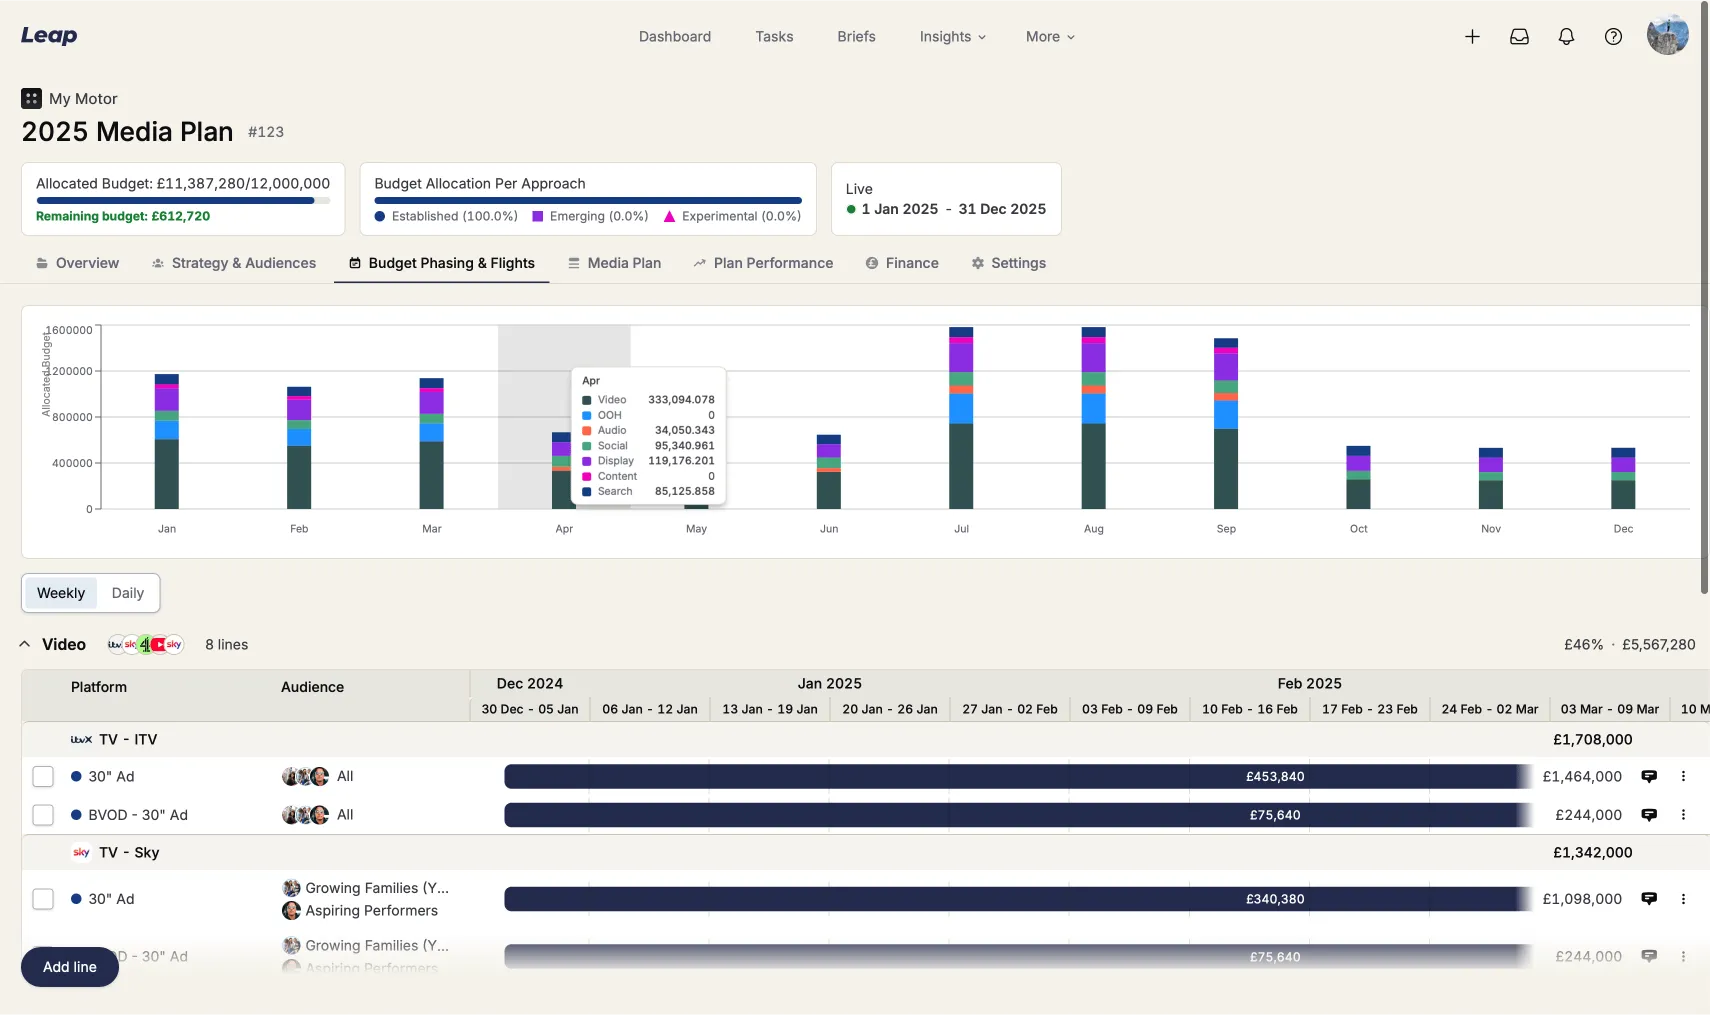
Task: Expand the Insights dropdown menu
Action: 952,37
